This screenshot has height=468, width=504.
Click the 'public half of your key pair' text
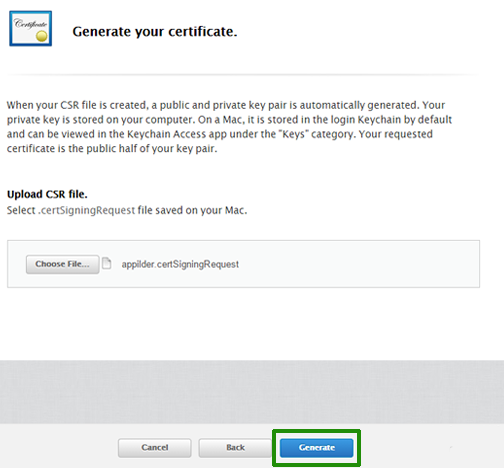click(152, 148)
